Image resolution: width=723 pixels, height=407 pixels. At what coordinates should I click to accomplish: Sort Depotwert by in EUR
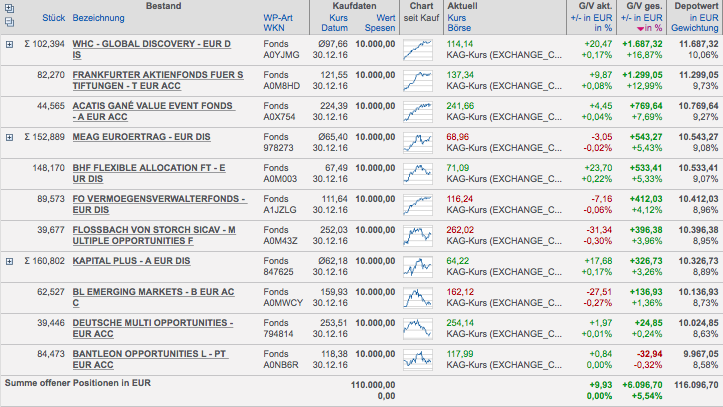[704, 18]
